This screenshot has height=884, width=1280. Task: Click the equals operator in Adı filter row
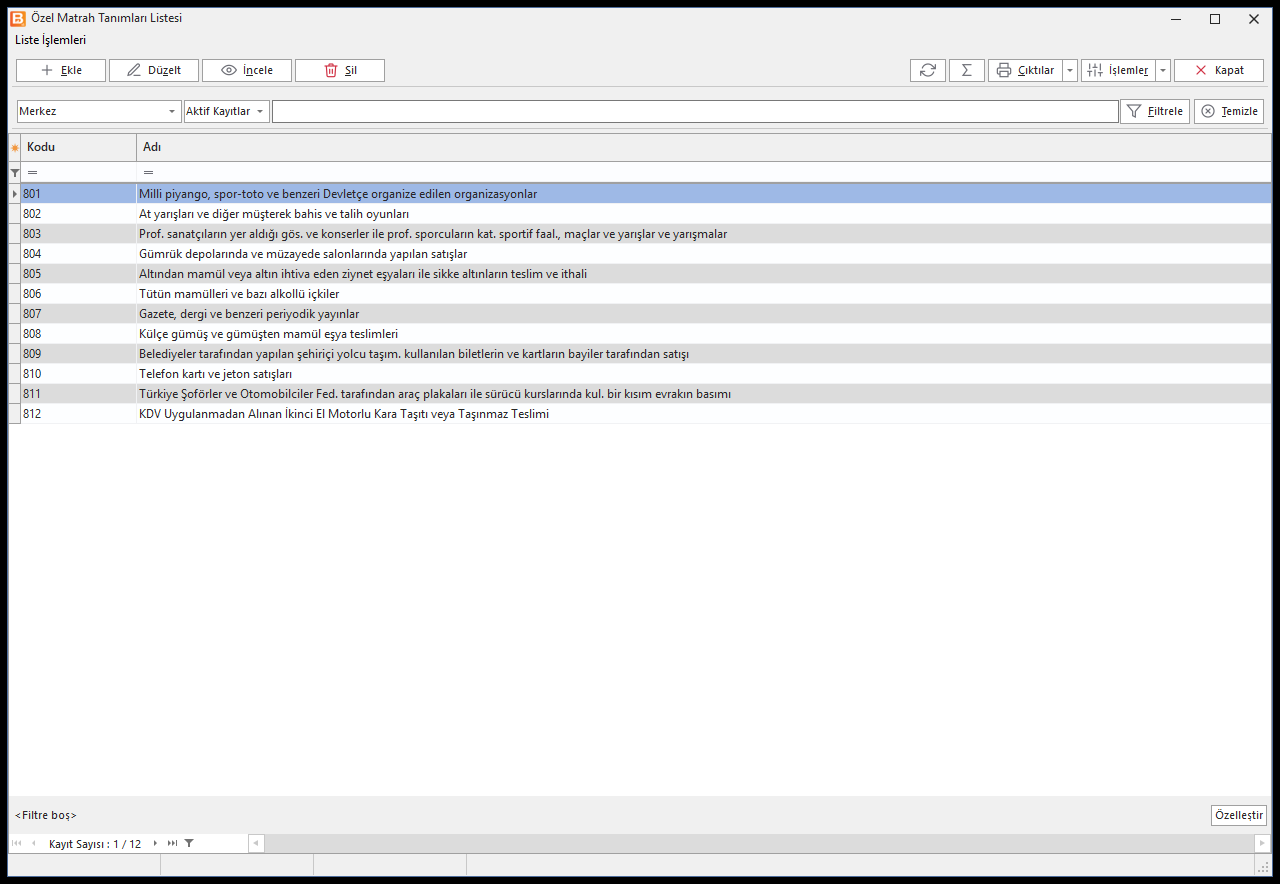(148, 173)
